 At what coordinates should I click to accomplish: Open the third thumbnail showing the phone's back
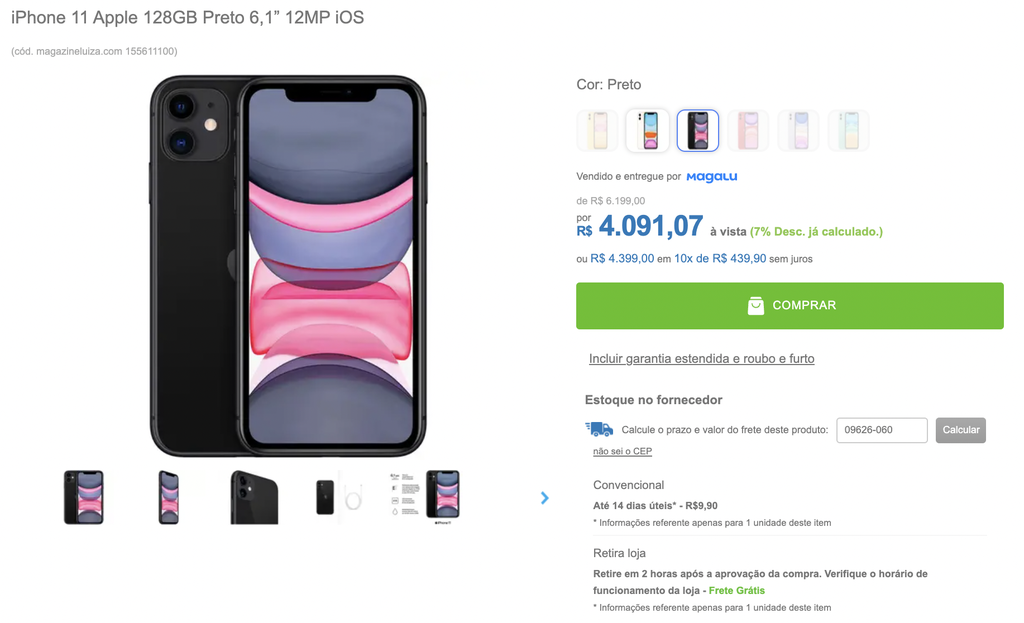tap(254, 498)
